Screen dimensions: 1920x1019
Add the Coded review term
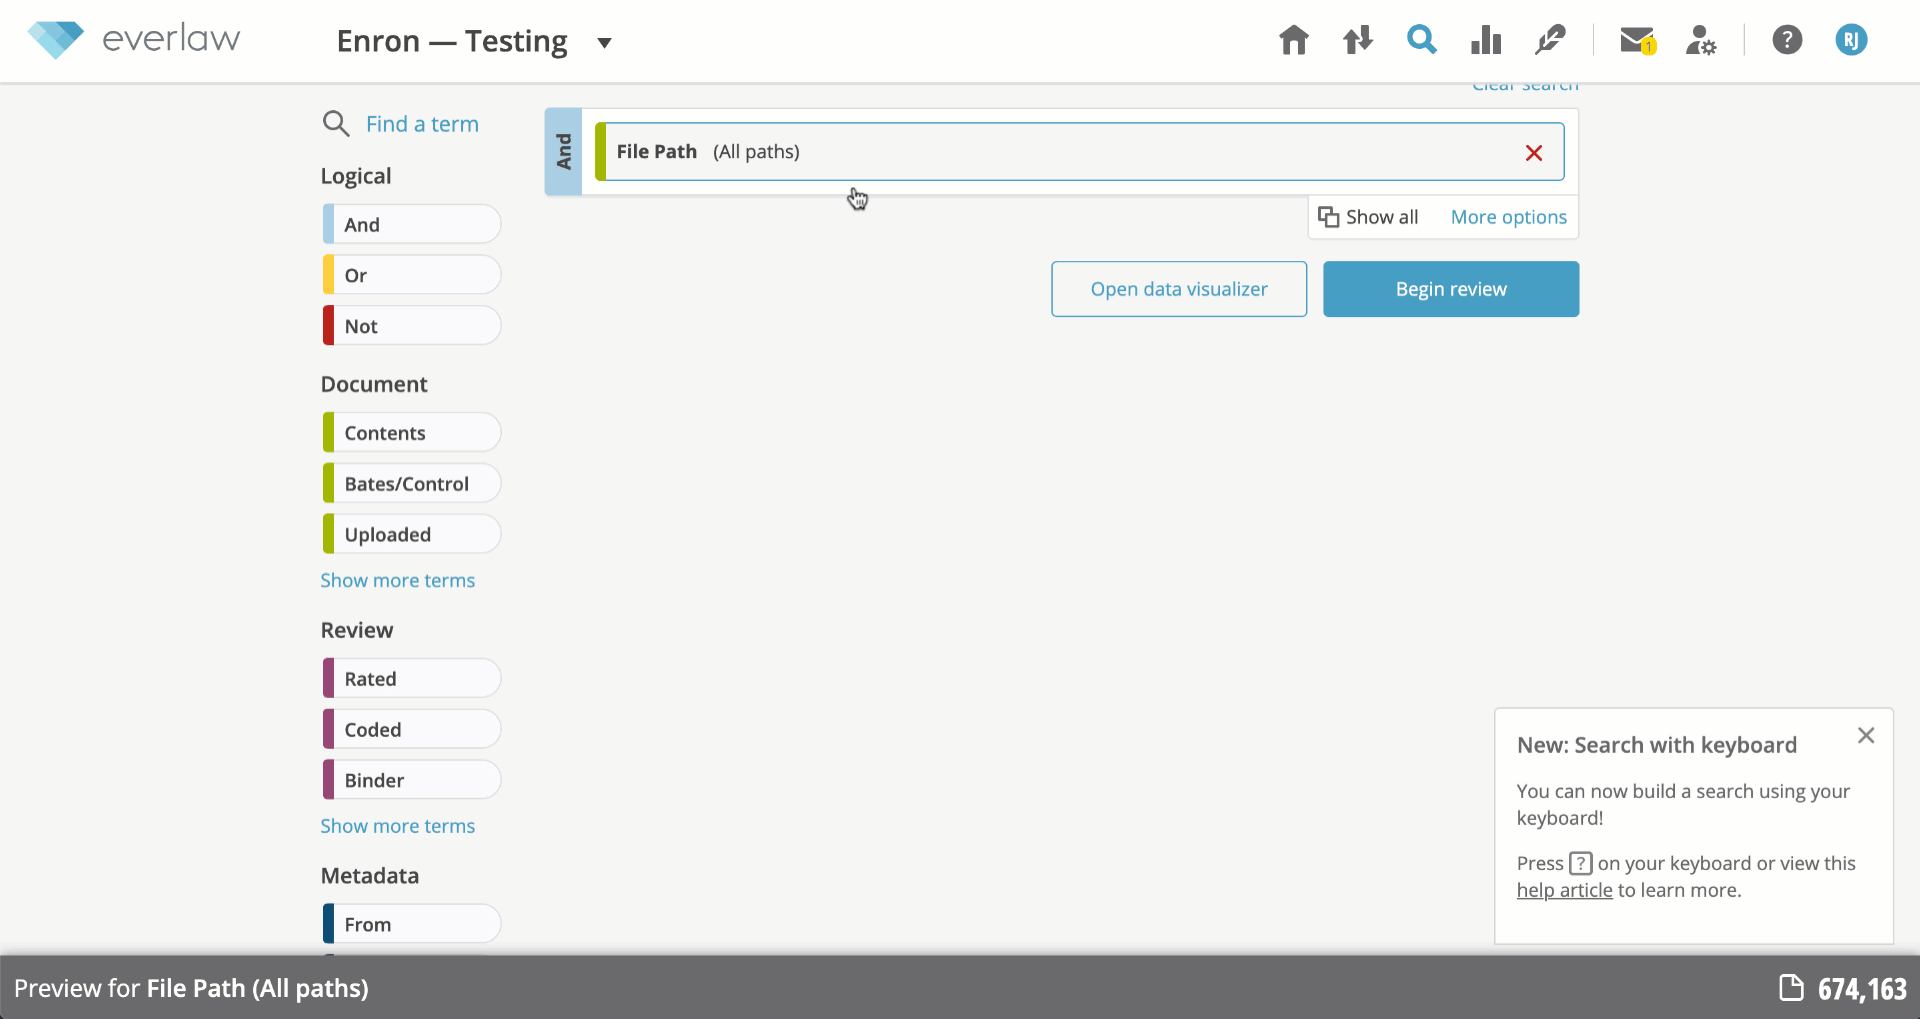point(412,730)
